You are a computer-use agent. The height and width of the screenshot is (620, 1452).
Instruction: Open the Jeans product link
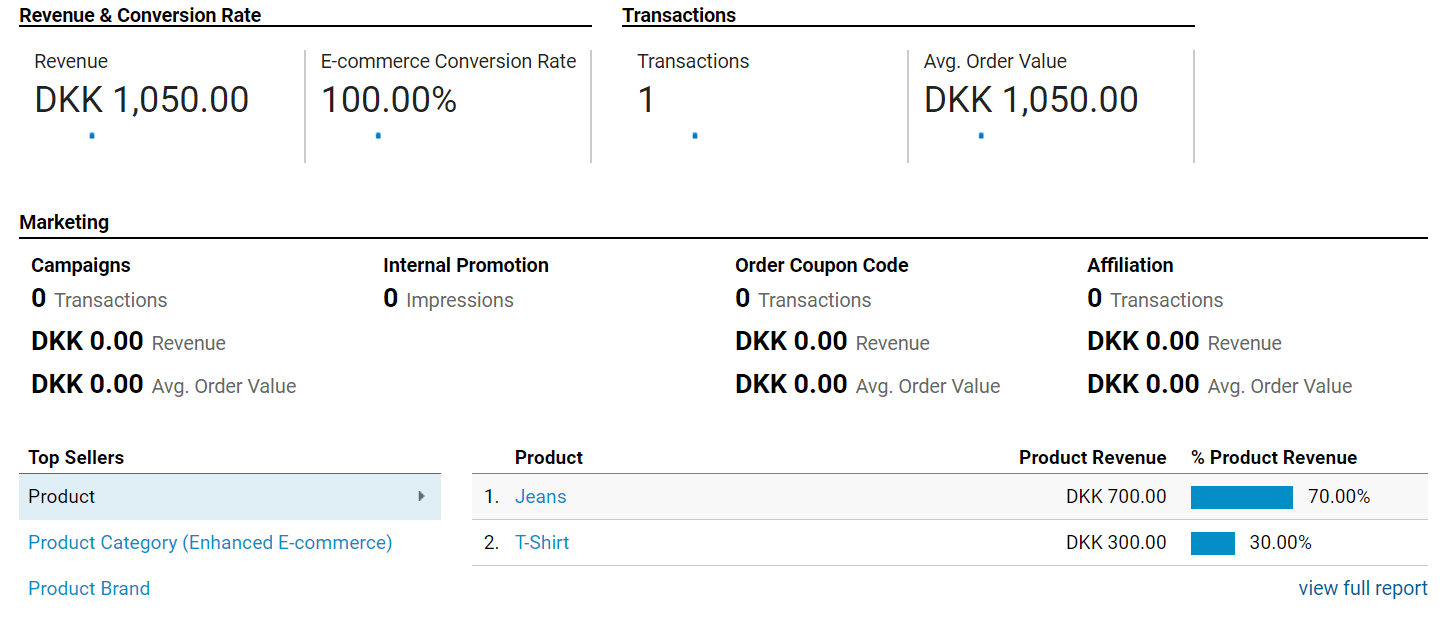[x=541, y=497]
